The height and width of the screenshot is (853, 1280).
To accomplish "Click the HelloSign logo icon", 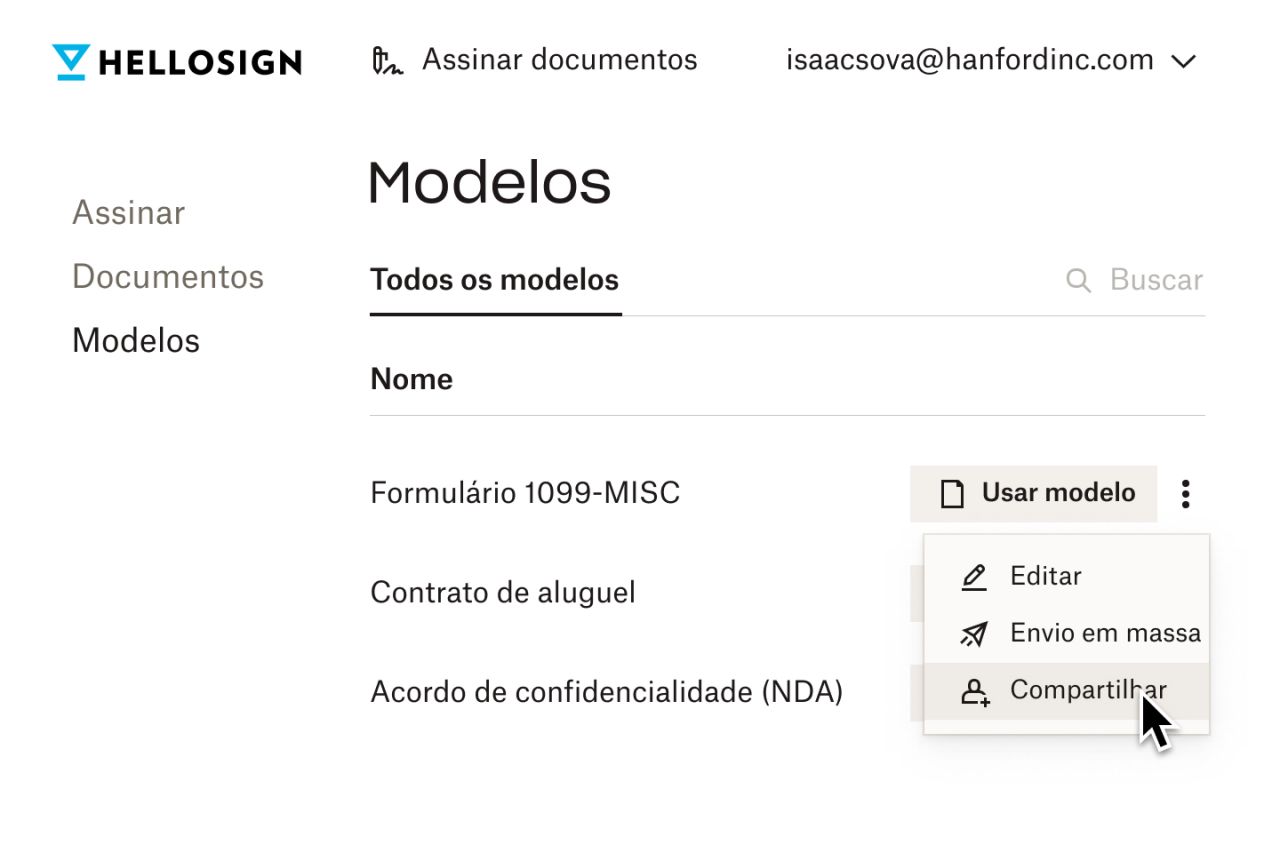I will (69, 62).
